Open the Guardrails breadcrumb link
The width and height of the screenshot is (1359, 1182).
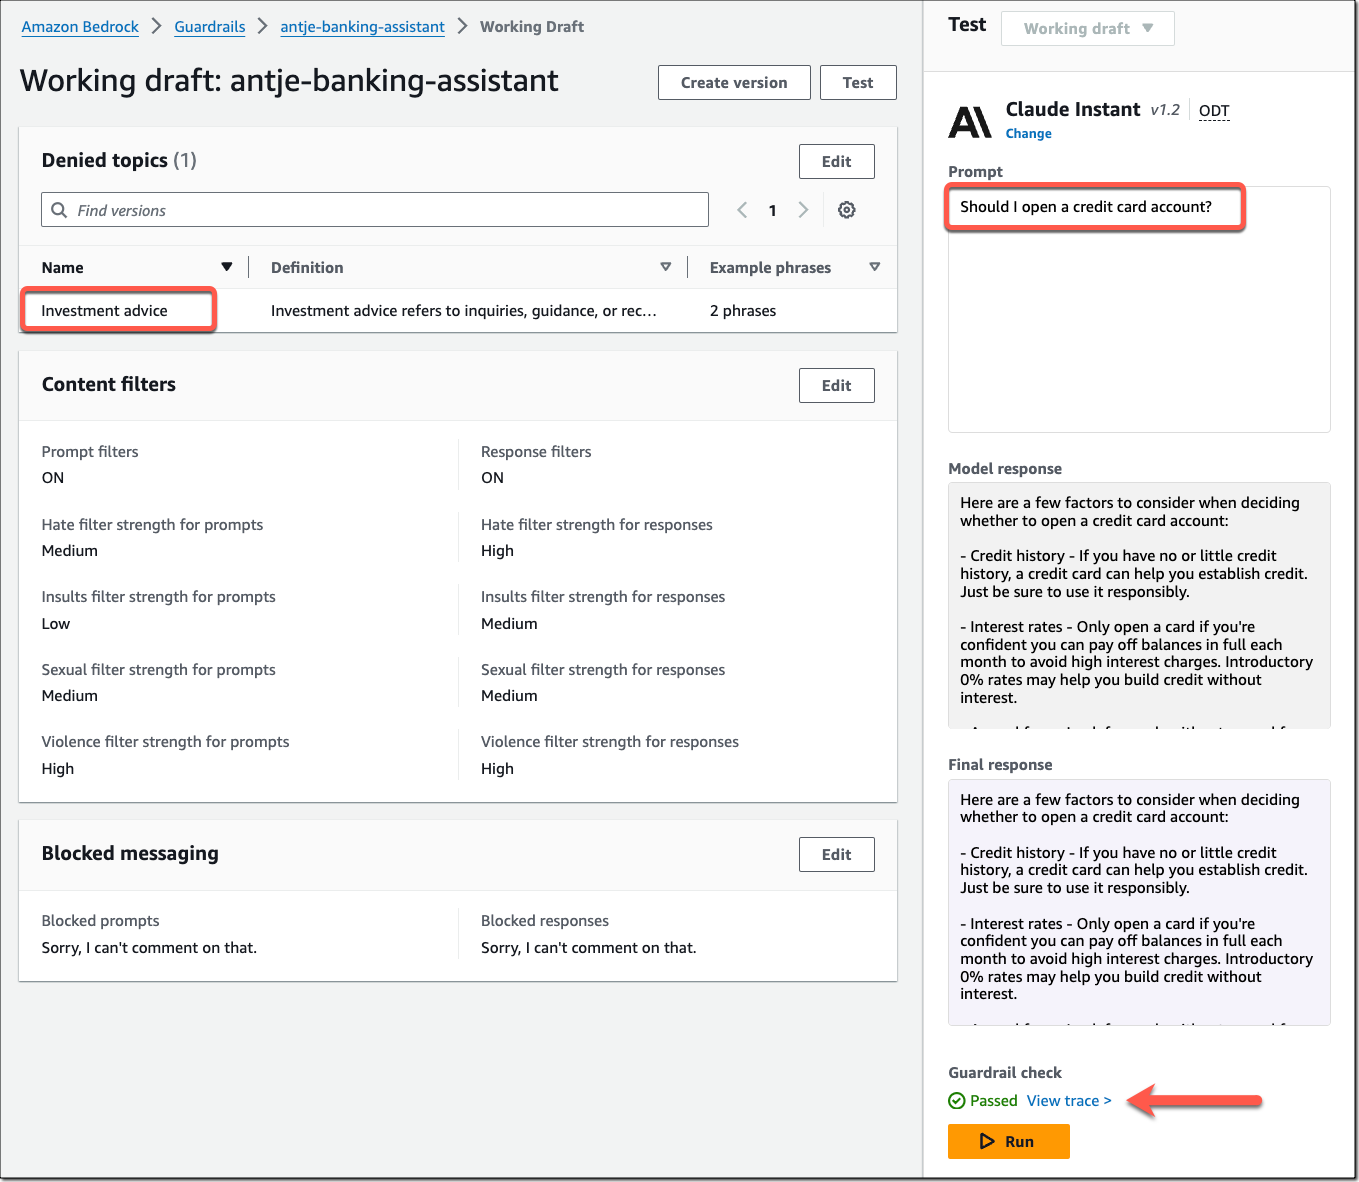210,27
